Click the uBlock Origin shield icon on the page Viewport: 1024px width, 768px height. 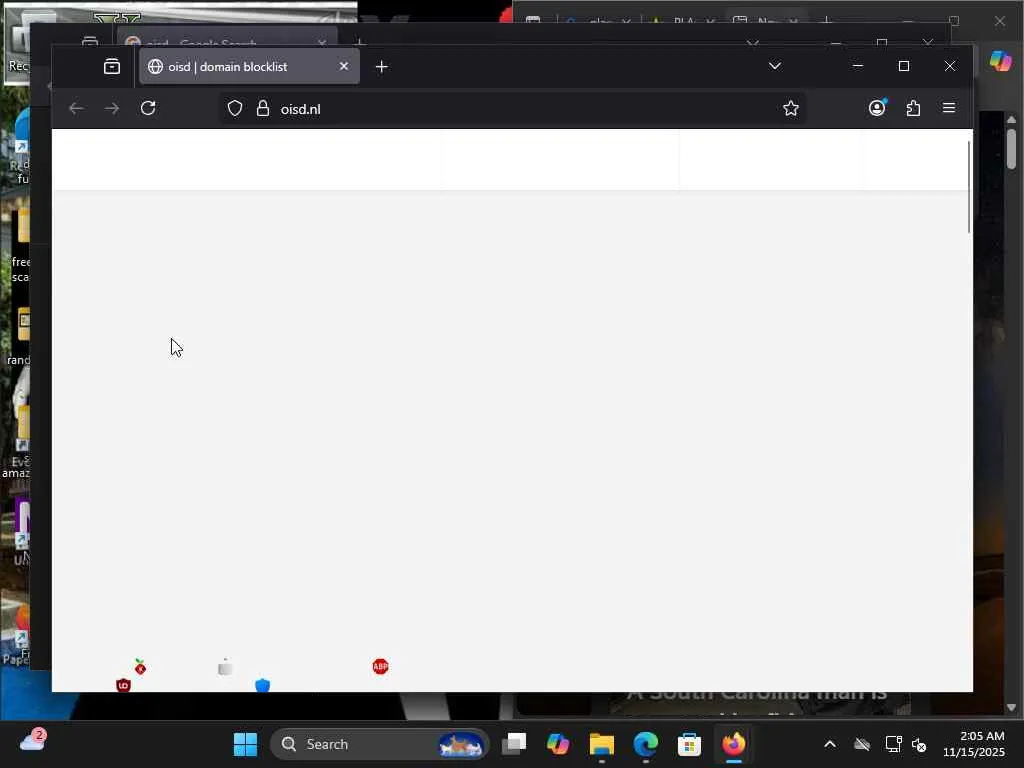tap(123, 685)
